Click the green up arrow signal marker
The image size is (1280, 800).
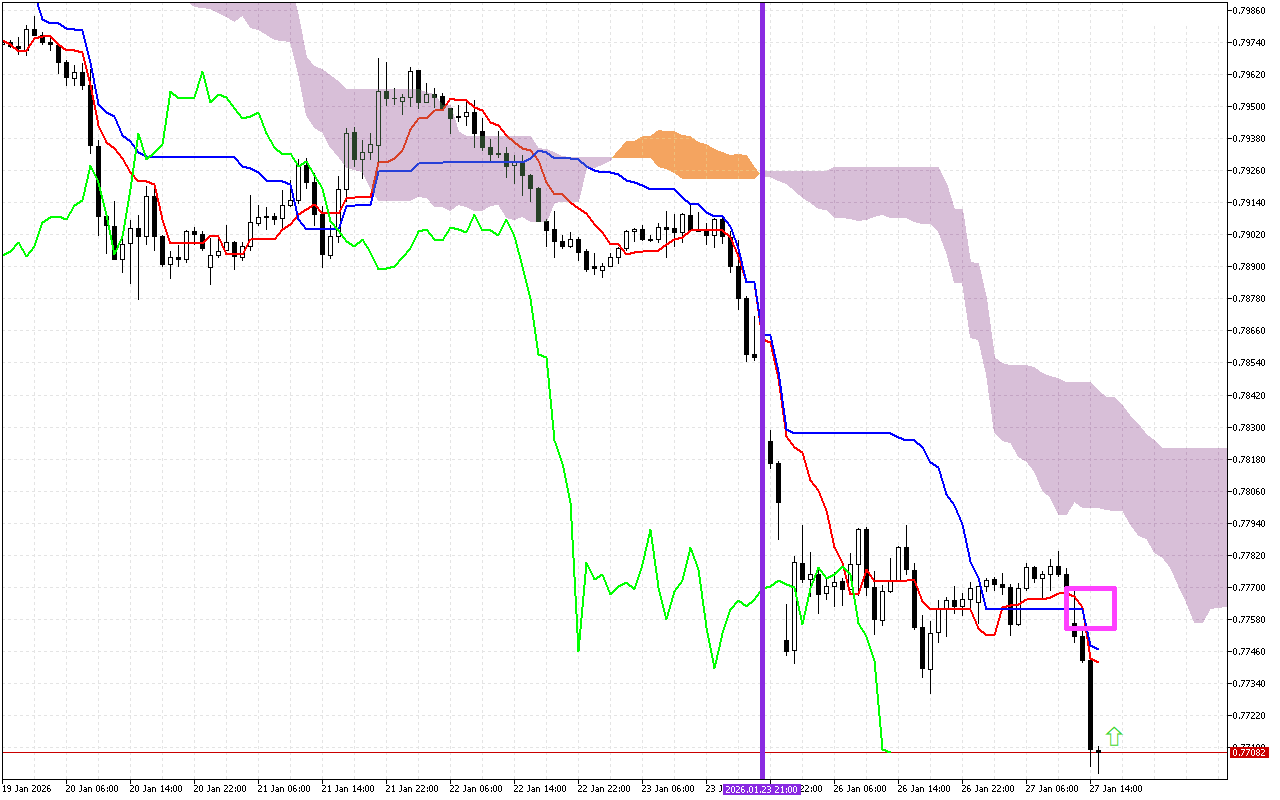pos(1114,737)
